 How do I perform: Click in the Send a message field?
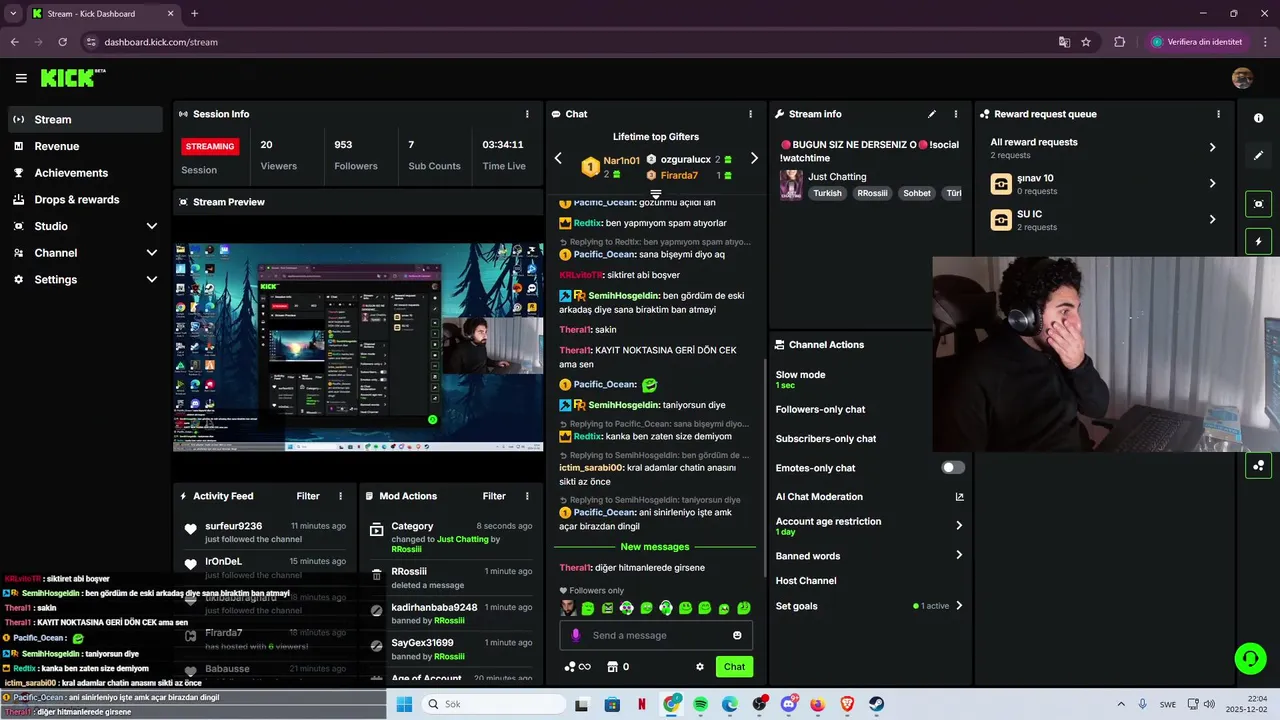point(656,635)
